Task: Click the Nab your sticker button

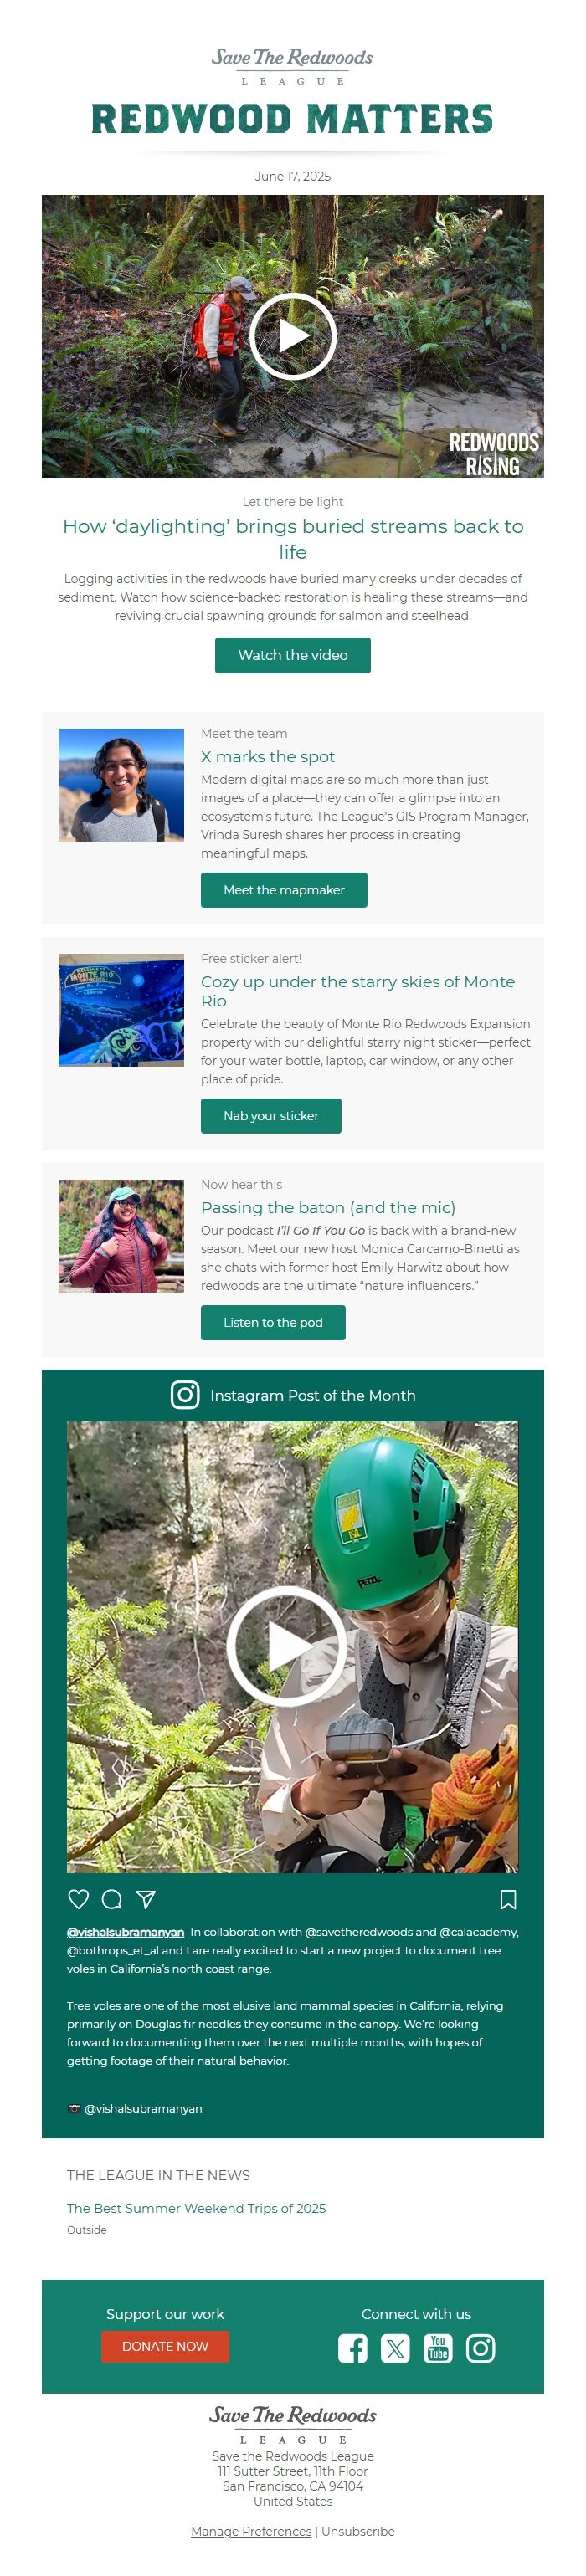Action: (271, 1116)
